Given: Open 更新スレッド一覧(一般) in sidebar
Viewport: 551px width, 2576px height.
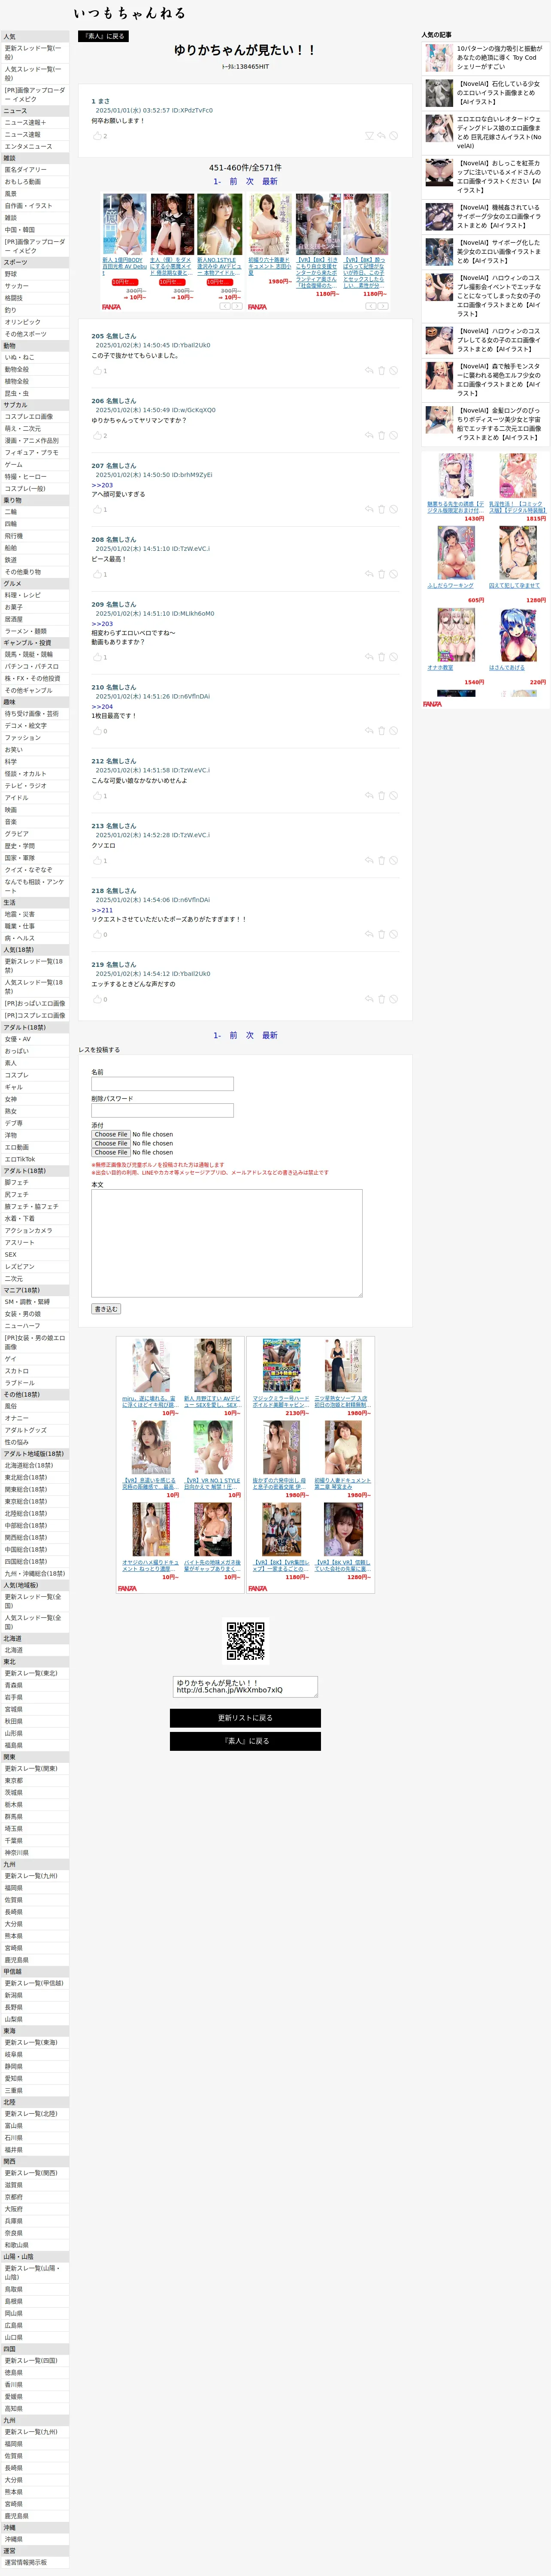Looking at the screenshot, I should coord(35,52).
